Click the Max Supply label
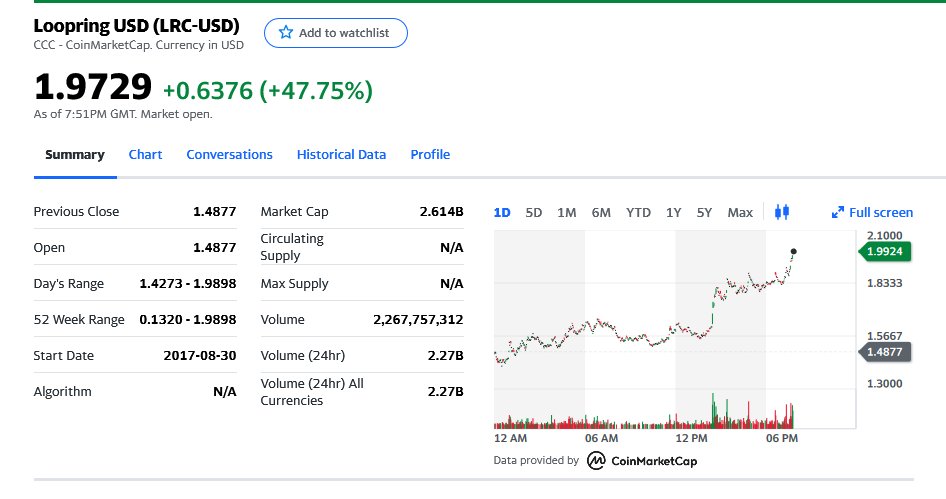The image size is (946, 499). click(294, 284)
